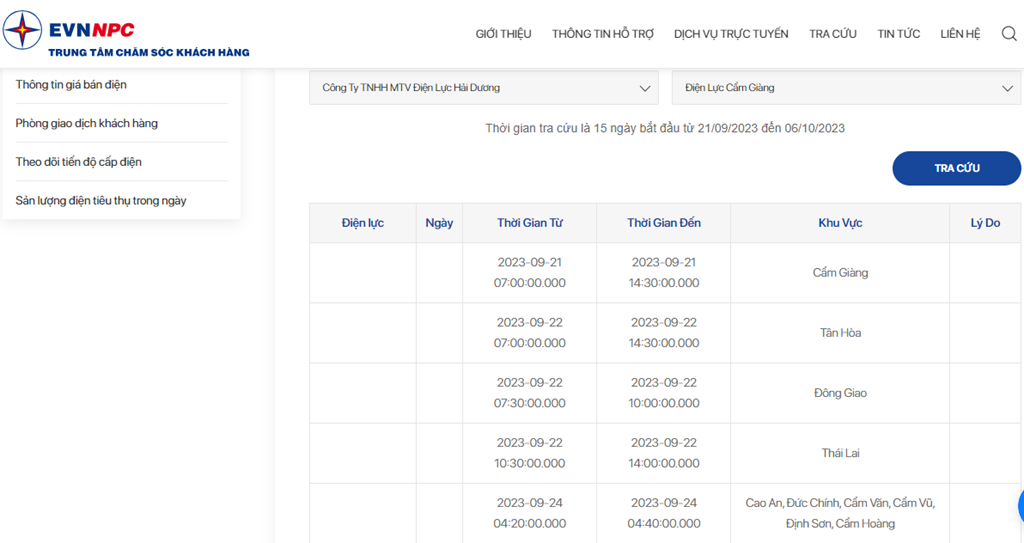Open the THÔNG TIN HỖ TRỢ menu
The width and height of the screenshot is (1024, 543).
(x=602, y=34)
